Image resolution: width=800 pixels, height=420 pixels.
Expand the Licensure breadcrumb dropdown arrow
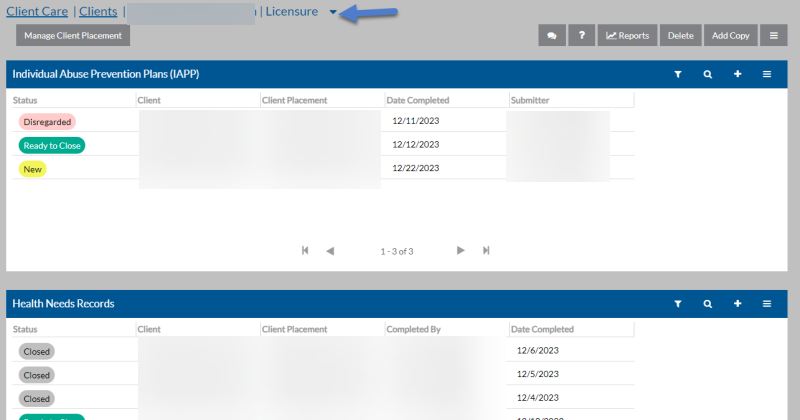[333, 12]
